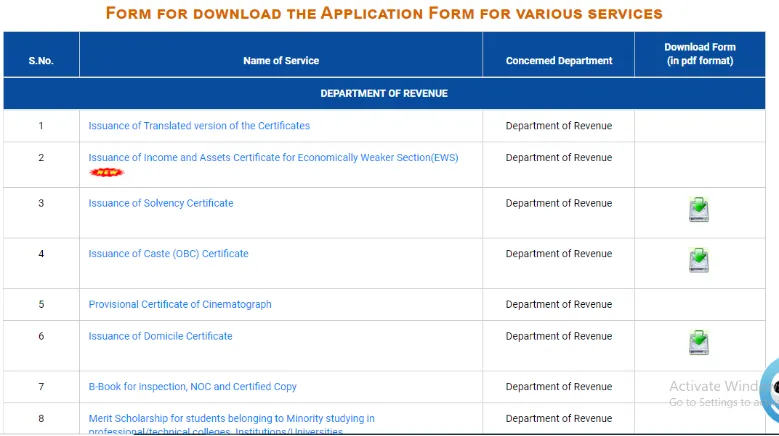Open Issuance of Translated version of Certificates
779x436 pixels.
coord(199,126)
